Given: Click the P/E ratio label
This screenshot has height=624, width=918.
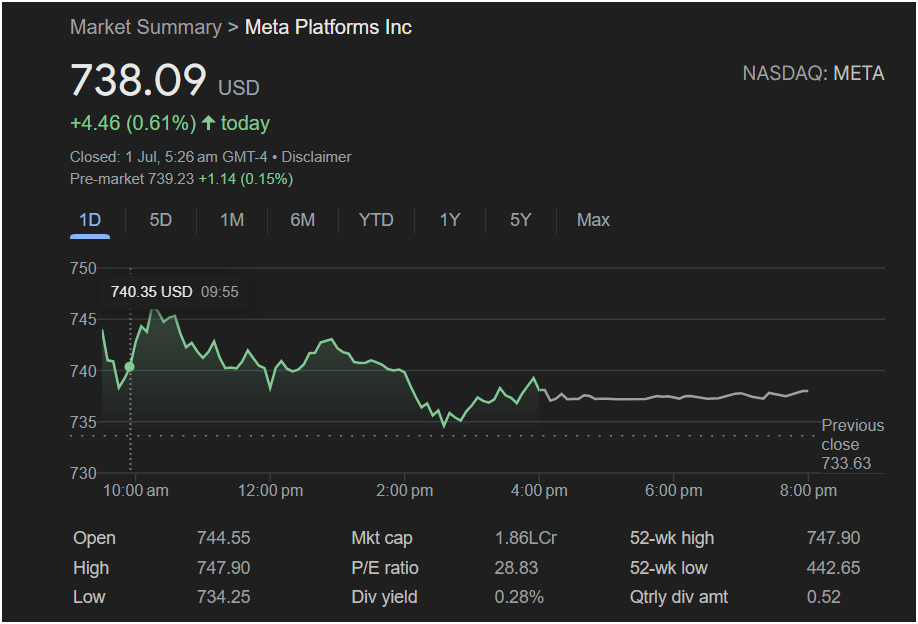Looking at the screenshot, I should click(x=385, y=568).
